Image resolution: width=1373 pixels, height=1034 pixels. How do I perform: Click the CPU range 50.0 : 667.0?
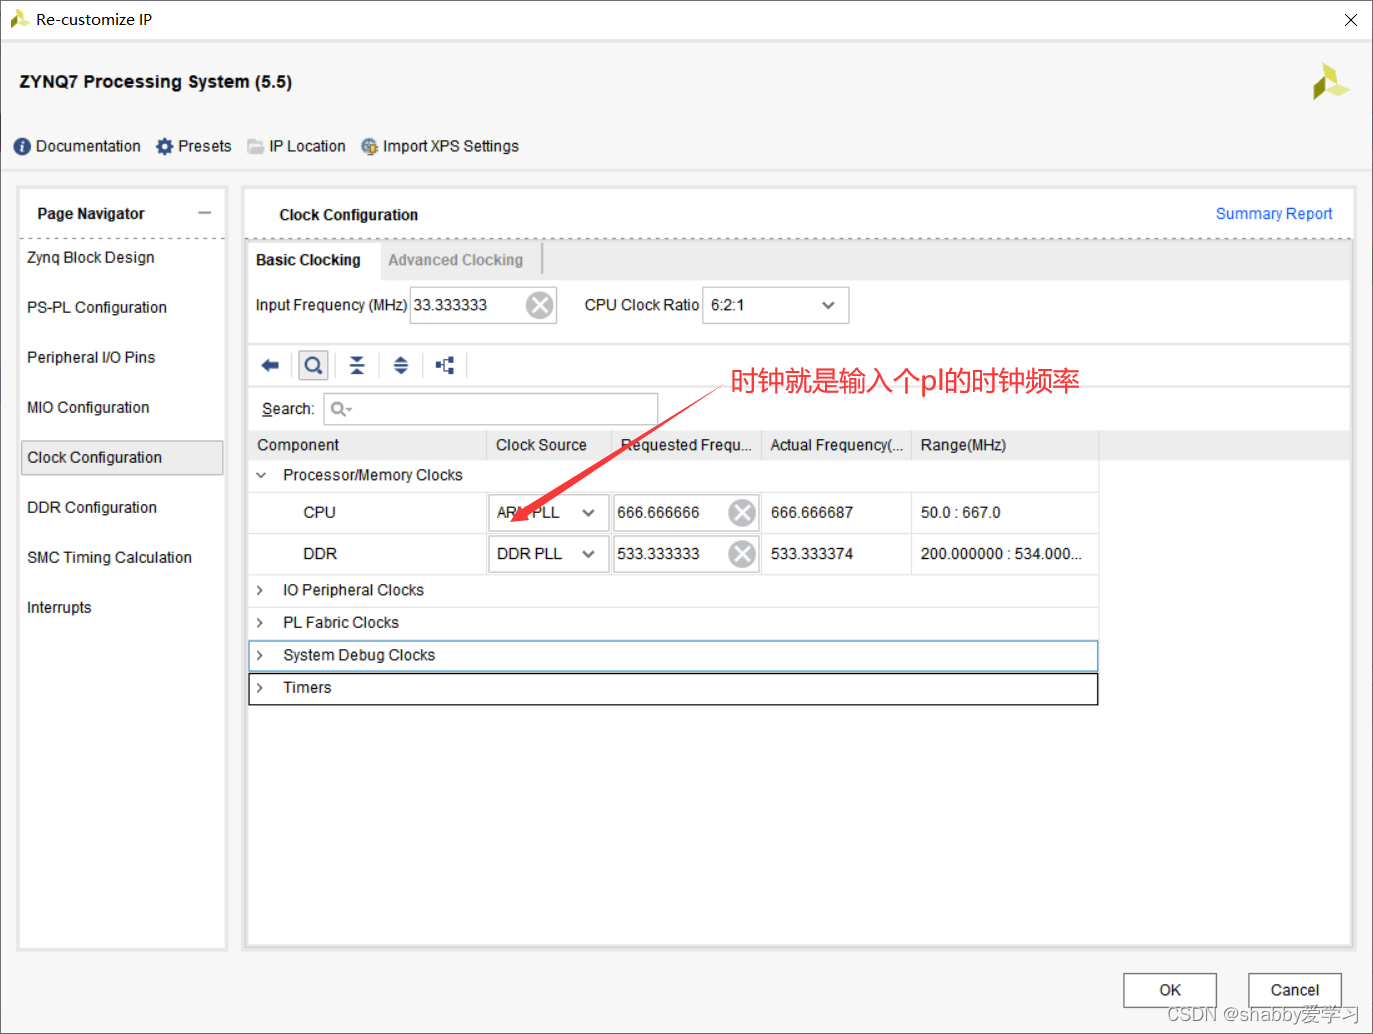point(961,513)
